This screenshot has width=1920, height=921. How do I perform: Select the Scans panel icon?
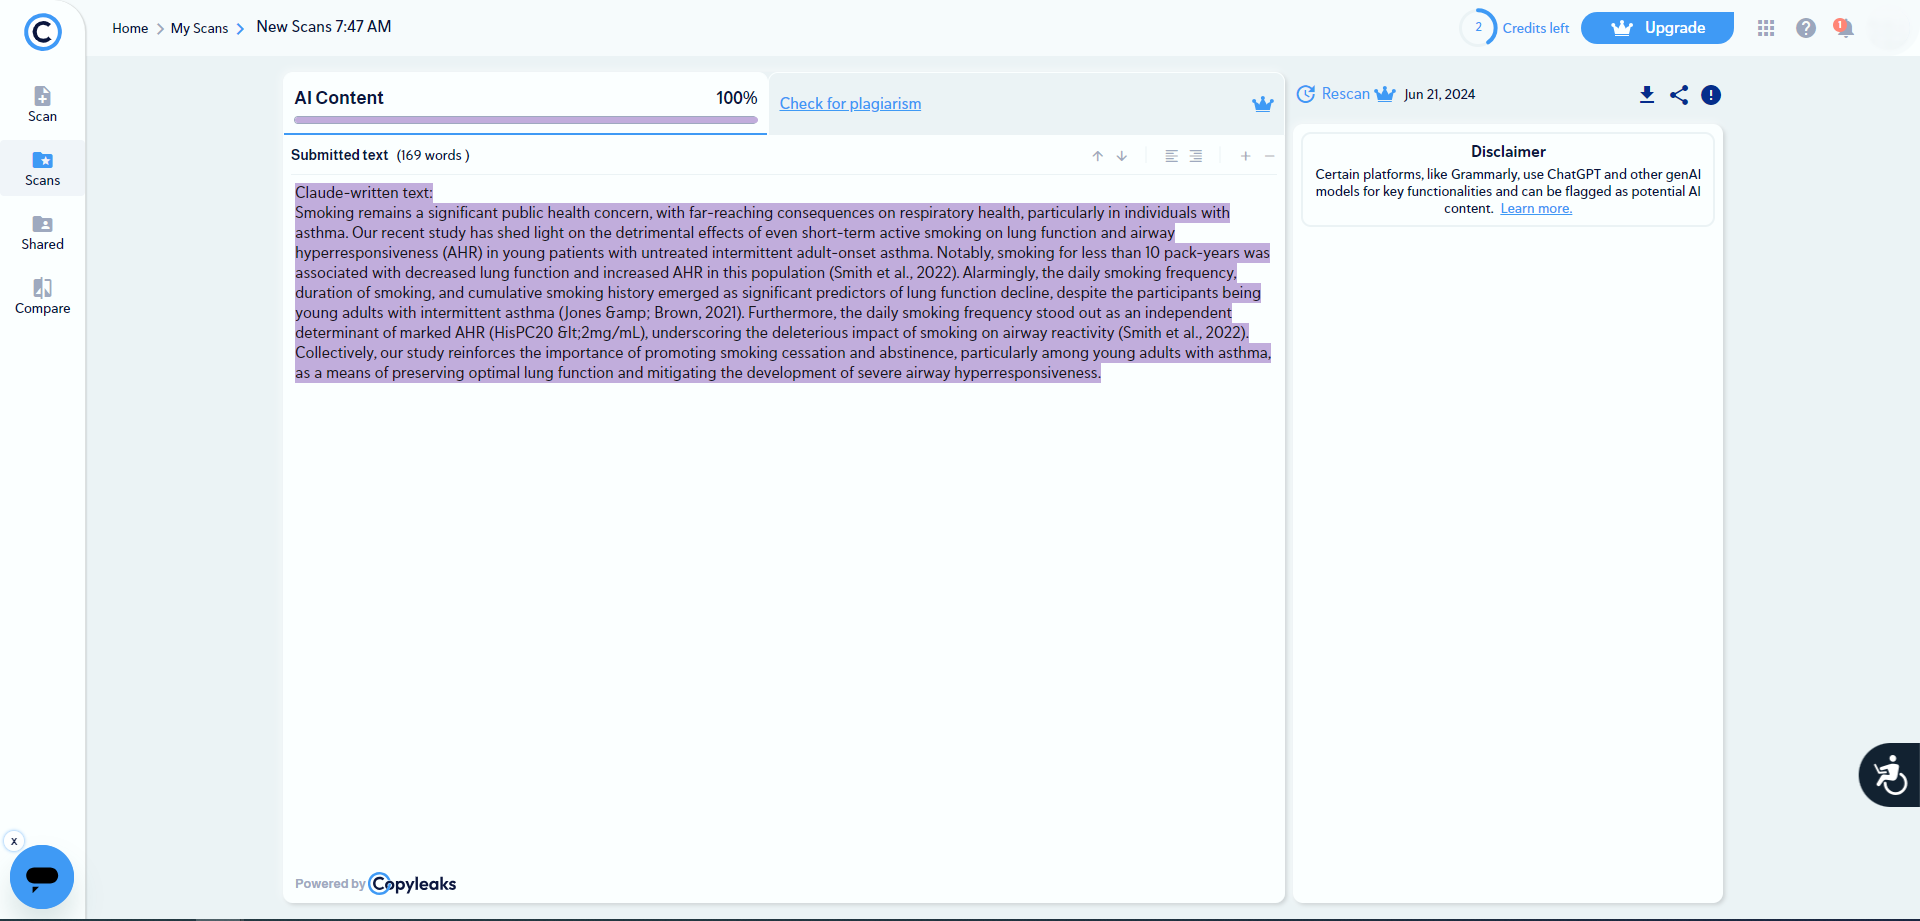pyautogui.click(x=42, y=168)
